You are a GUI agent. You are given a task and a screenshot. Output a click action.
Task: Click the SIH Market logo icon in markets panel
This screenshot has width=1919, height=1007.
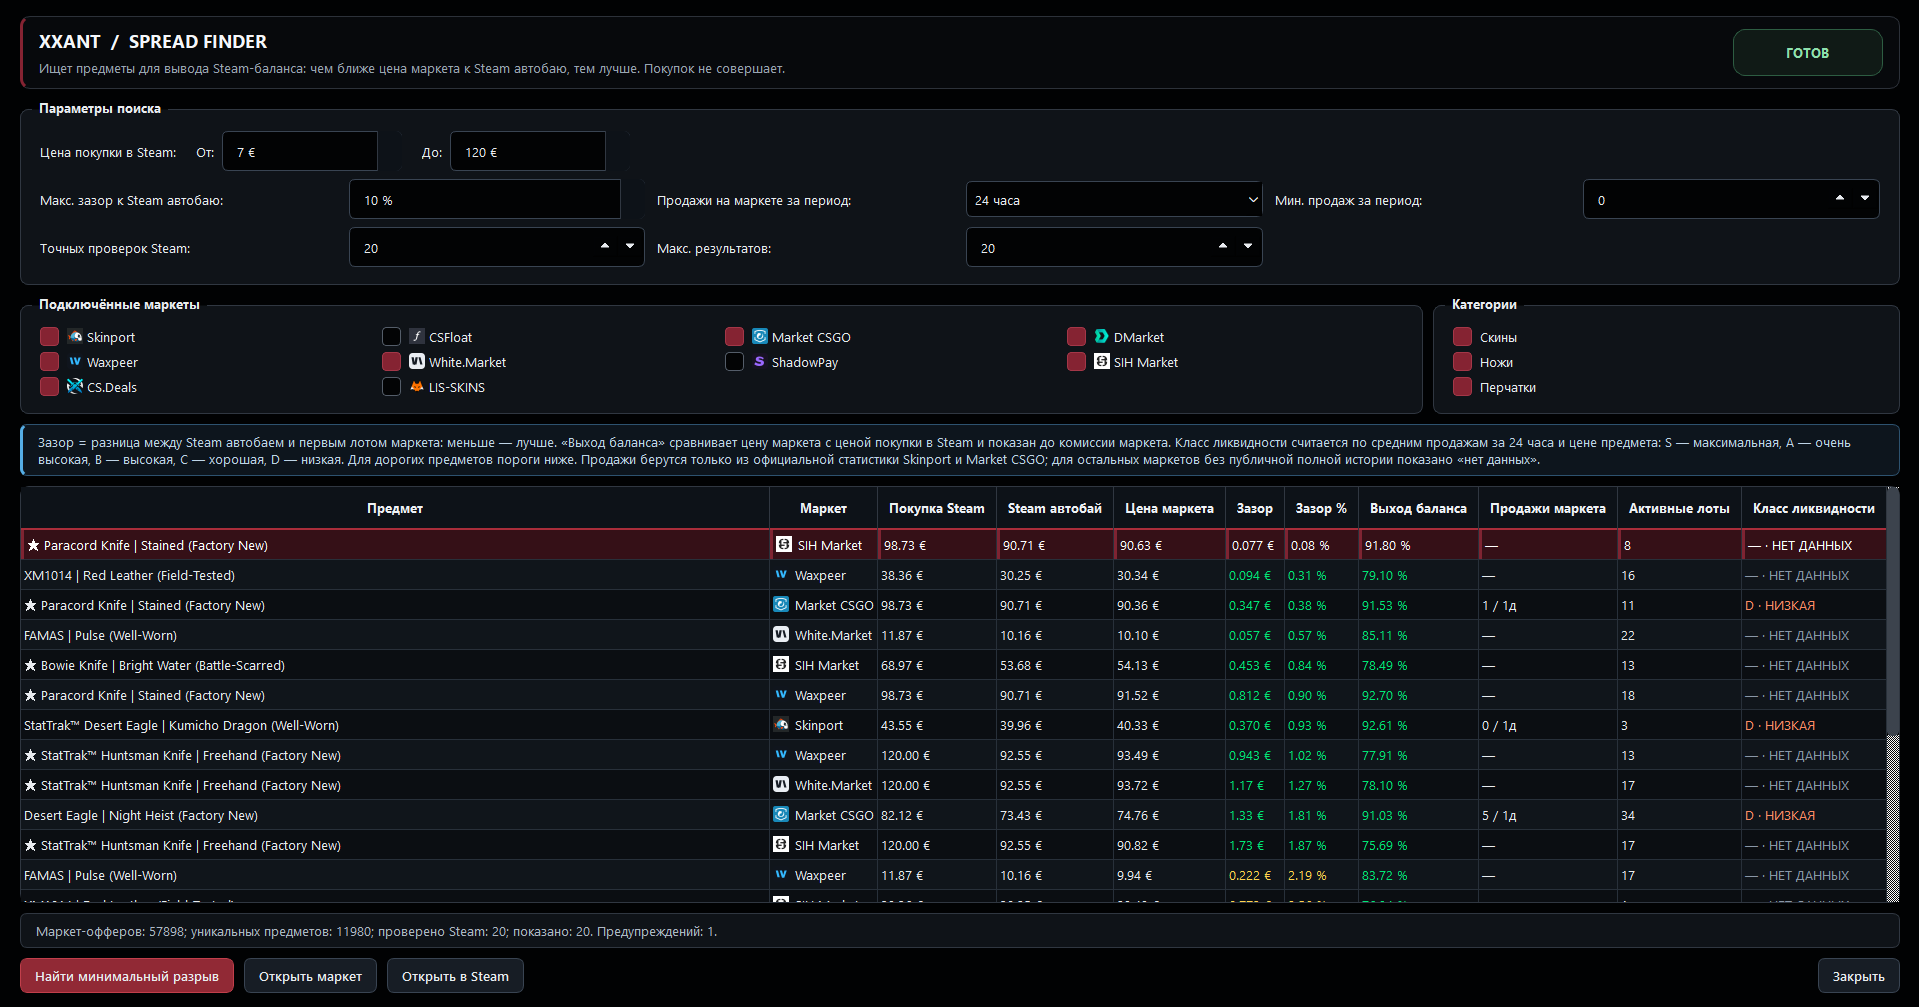click(x=1102, y=362)
